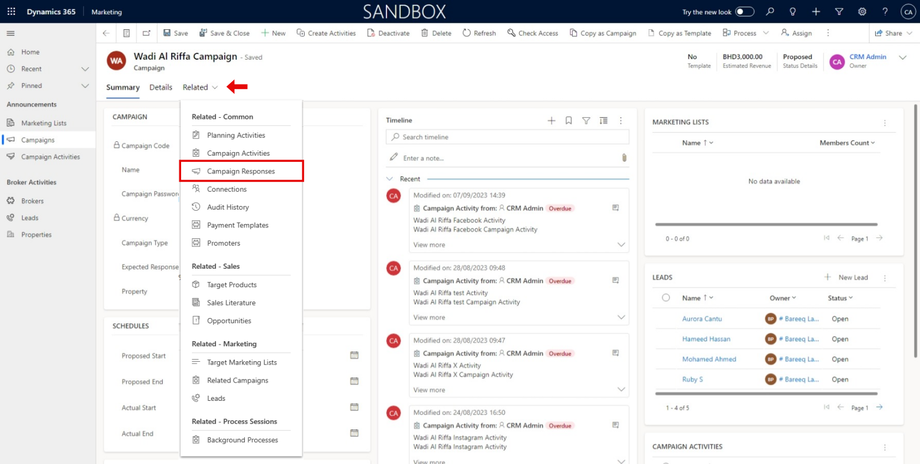The width and height of the screenshot is (920, 464).
Task: Collapse the Recent timeline section
Action: [x=390, y=178]
